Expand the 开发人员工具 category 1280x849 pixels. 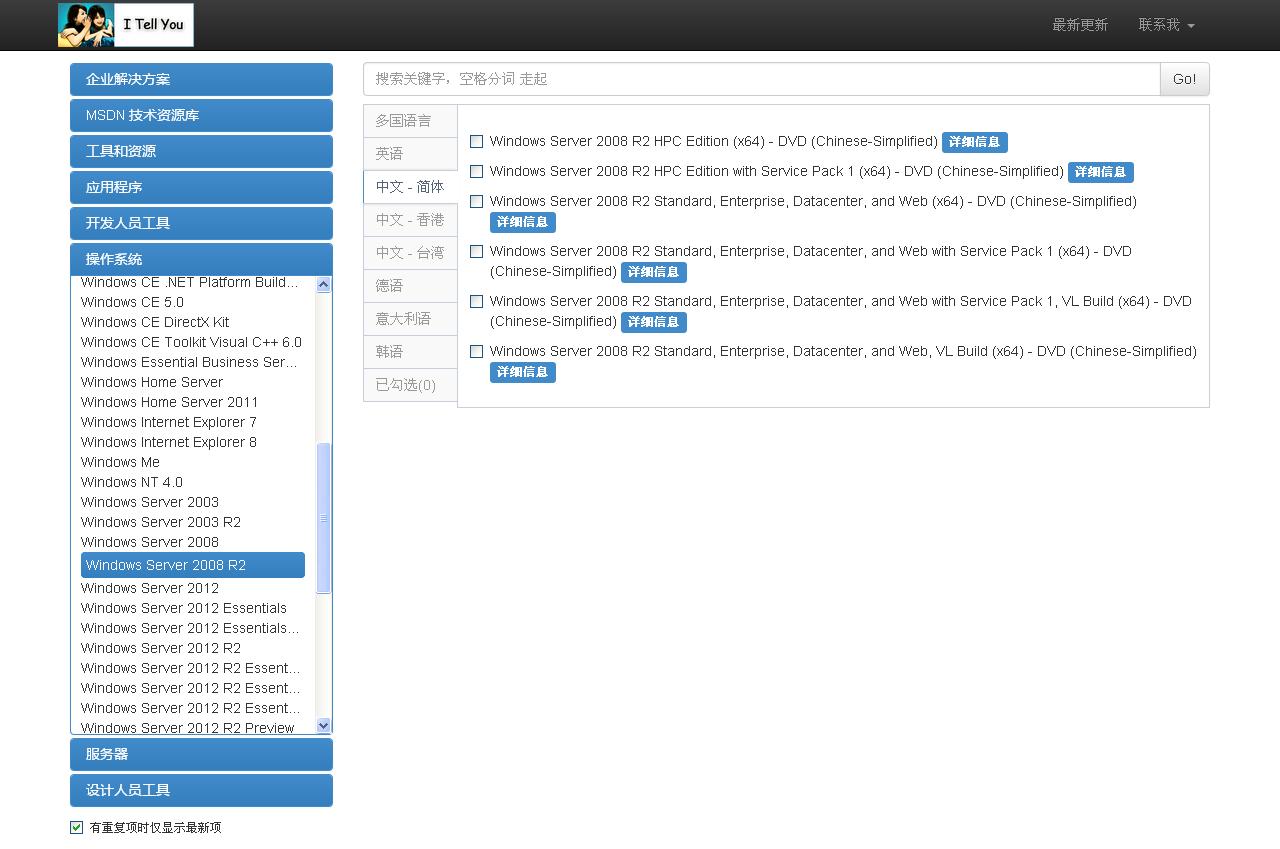[201, 223]
